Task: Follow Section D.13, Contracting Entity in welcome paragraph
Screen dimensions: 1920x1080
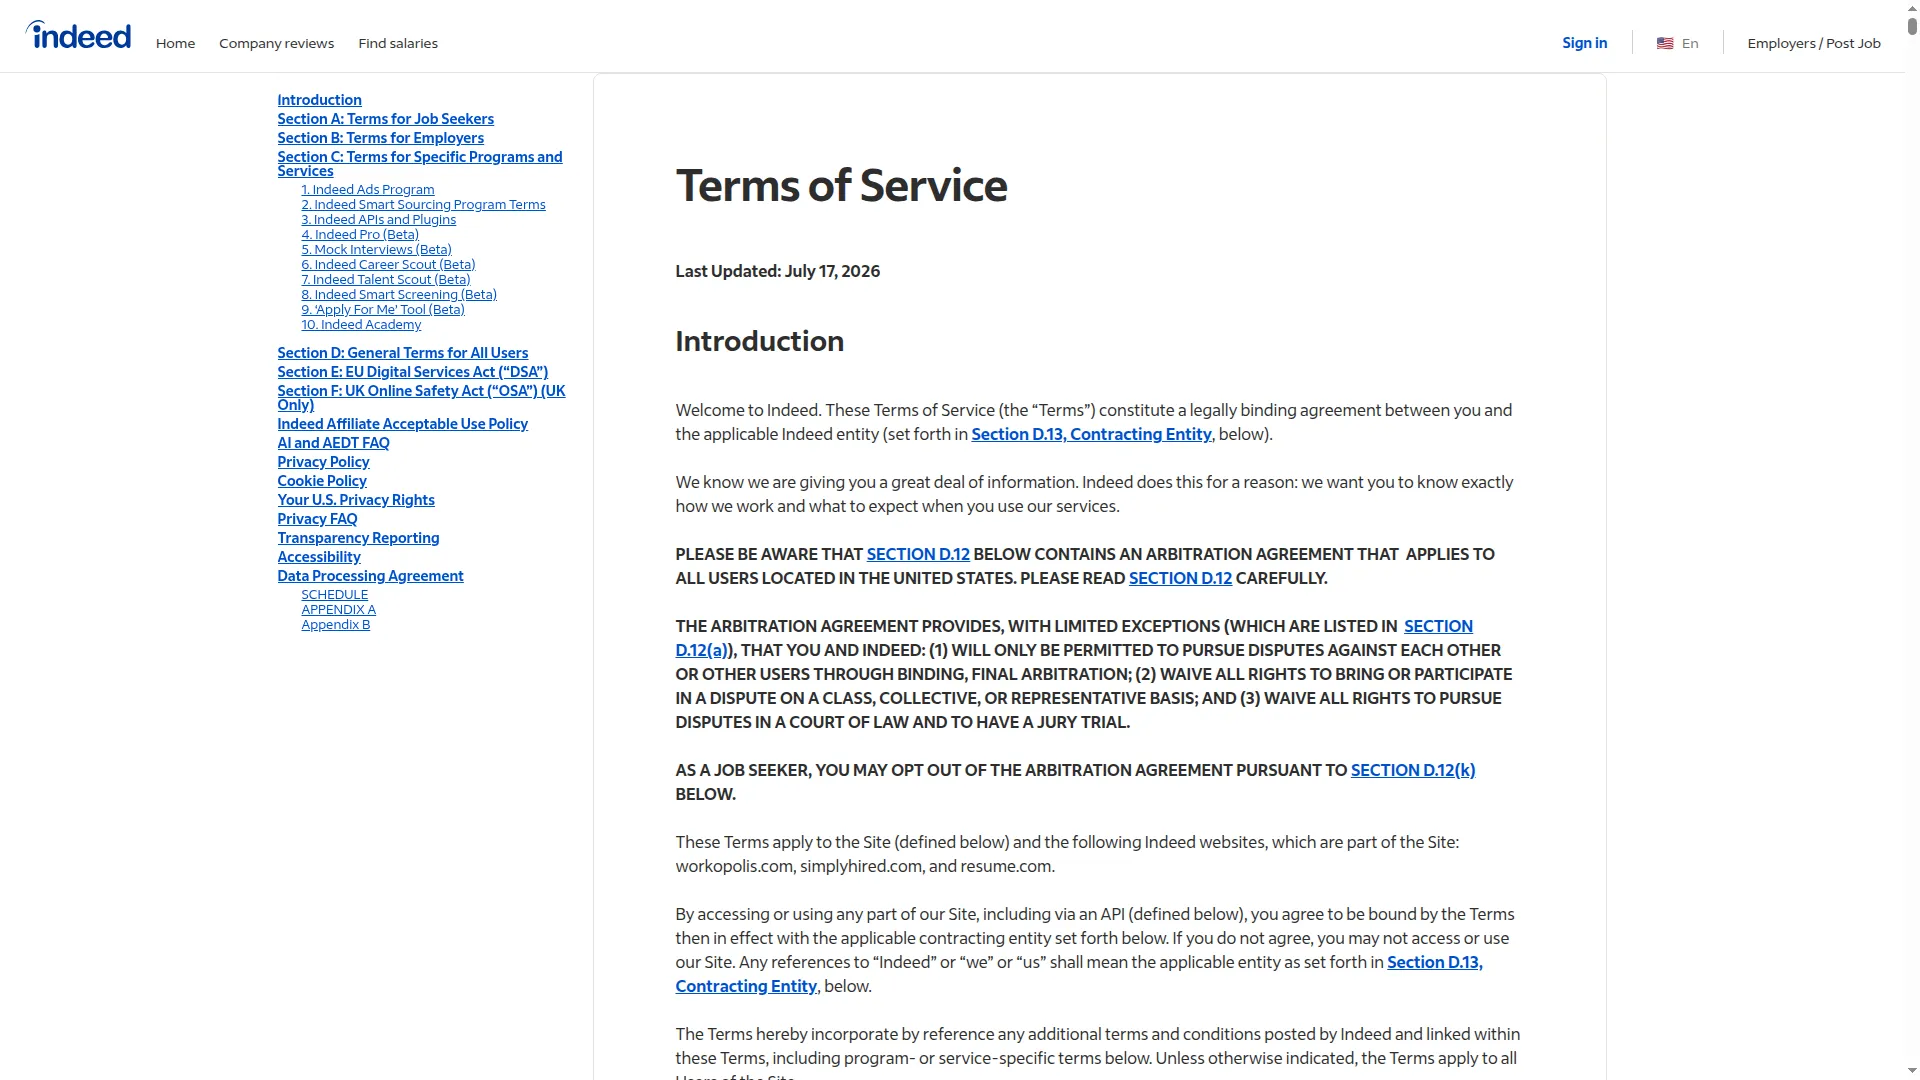Action: click(1091, 434)
